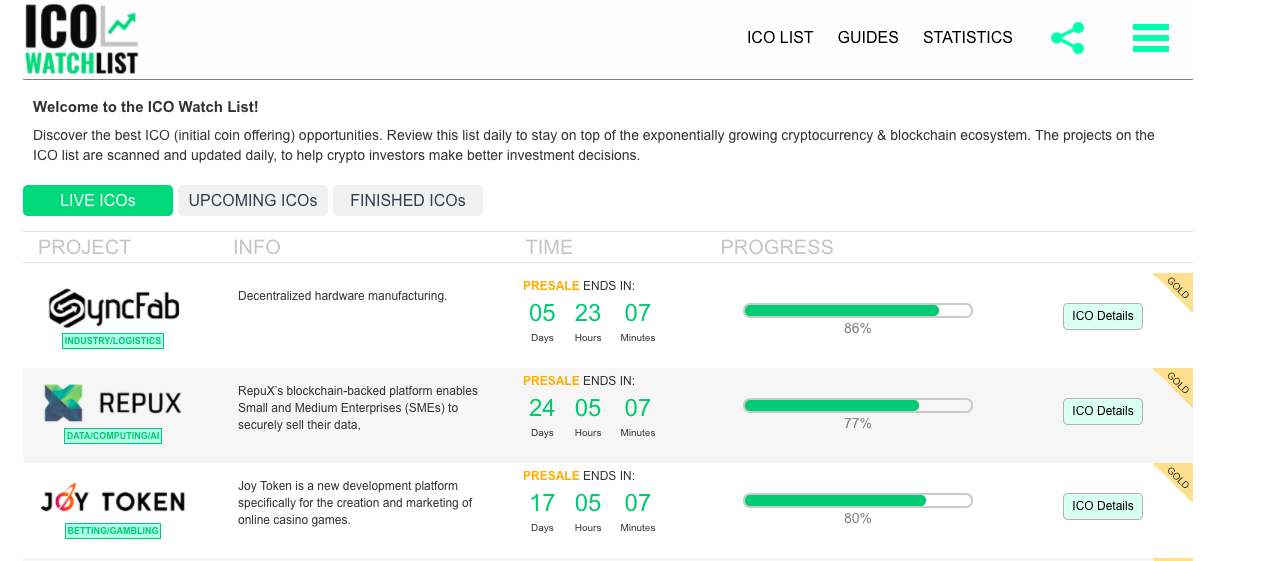
Task: Open ICO Details for RepuX
Action: (1102, 411)
